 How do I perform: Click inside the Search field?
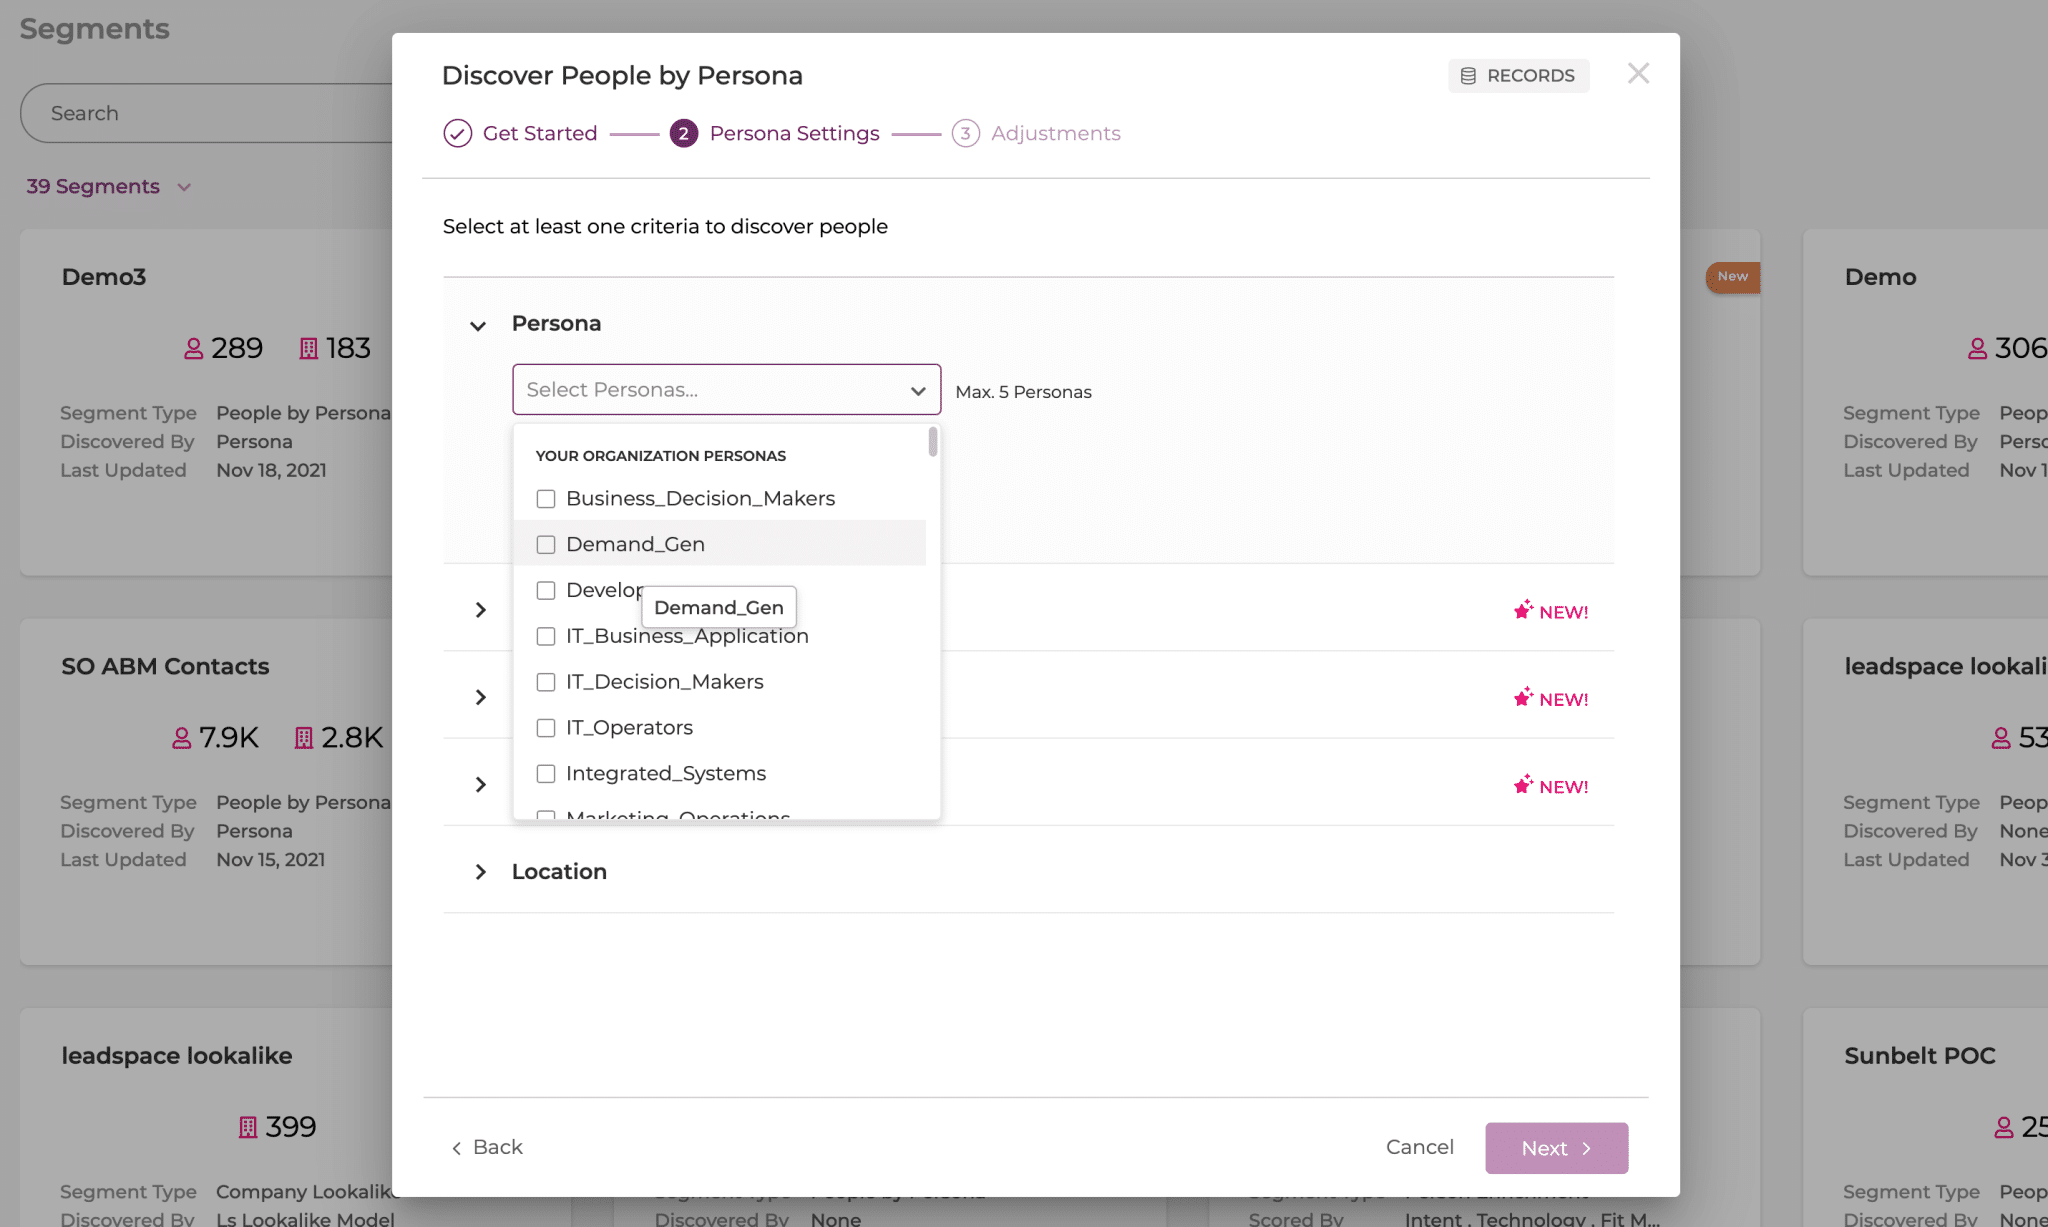click(200, 113)
